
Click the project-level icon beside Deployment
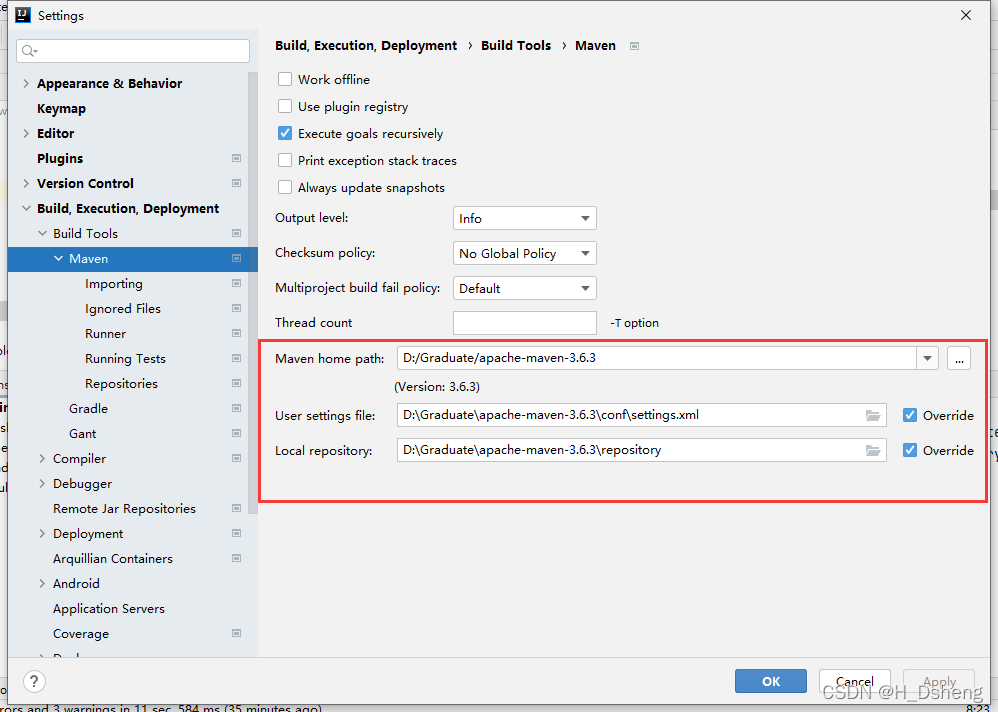236,533
